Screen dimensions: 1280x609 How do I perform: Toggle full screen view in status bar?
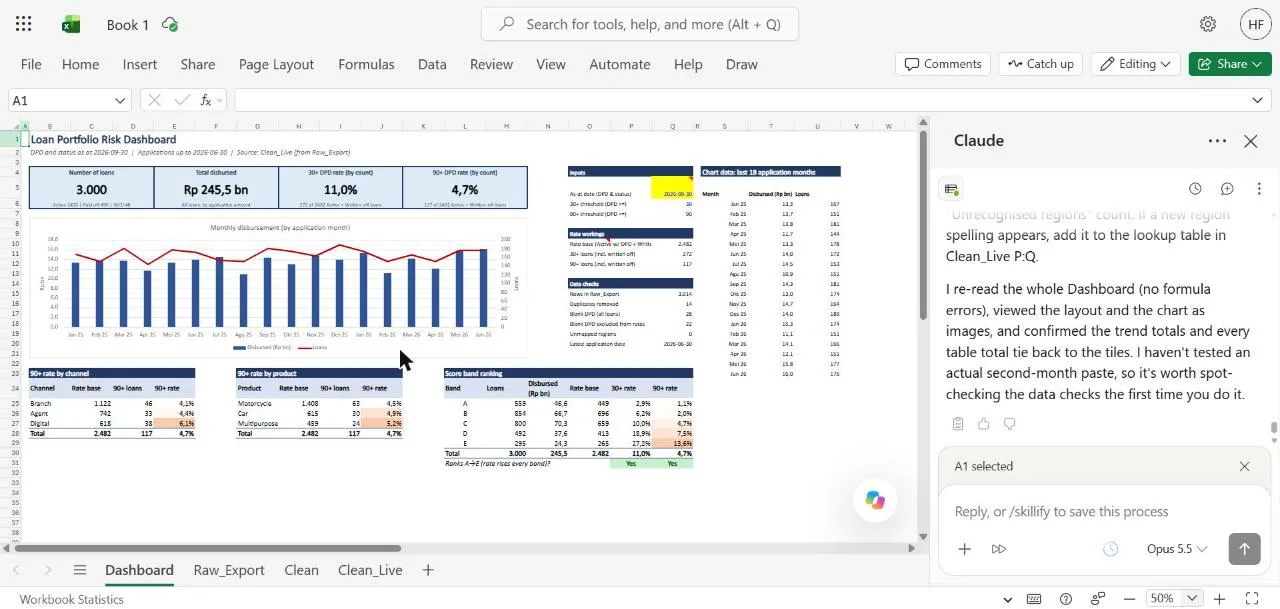(x=1251, y=599)
